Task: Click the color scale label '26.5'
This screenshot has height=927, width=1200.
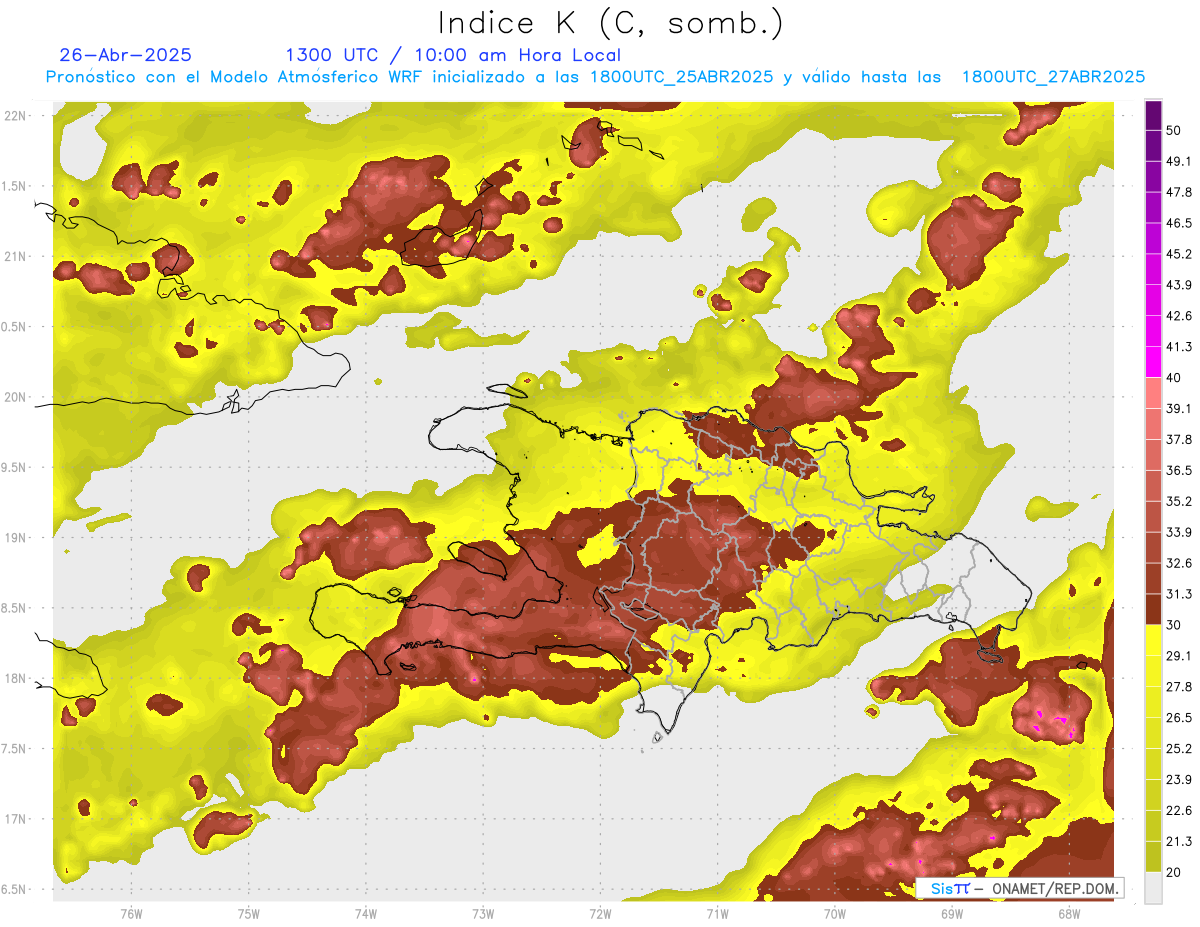Action: (1178, 718)
